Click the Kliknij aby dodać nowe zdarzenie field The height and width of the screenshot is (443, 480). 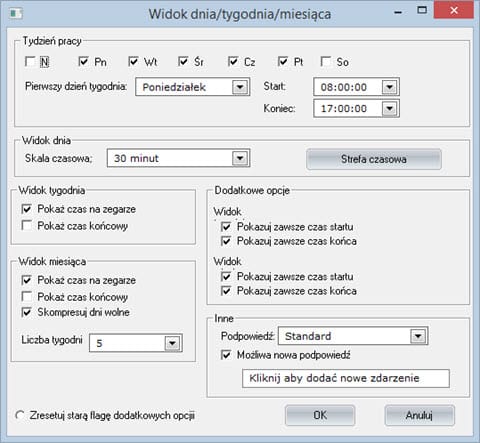click(x=346, y=378)
